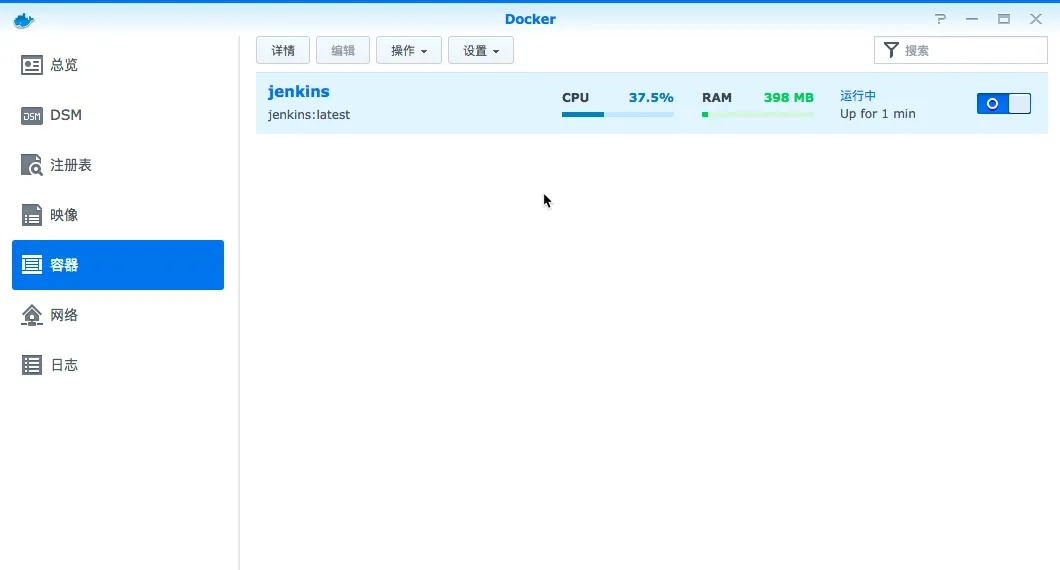Click the Docker whale logo icon
1060x570 pixels.
pyautogui.click(x=24, y=19)
